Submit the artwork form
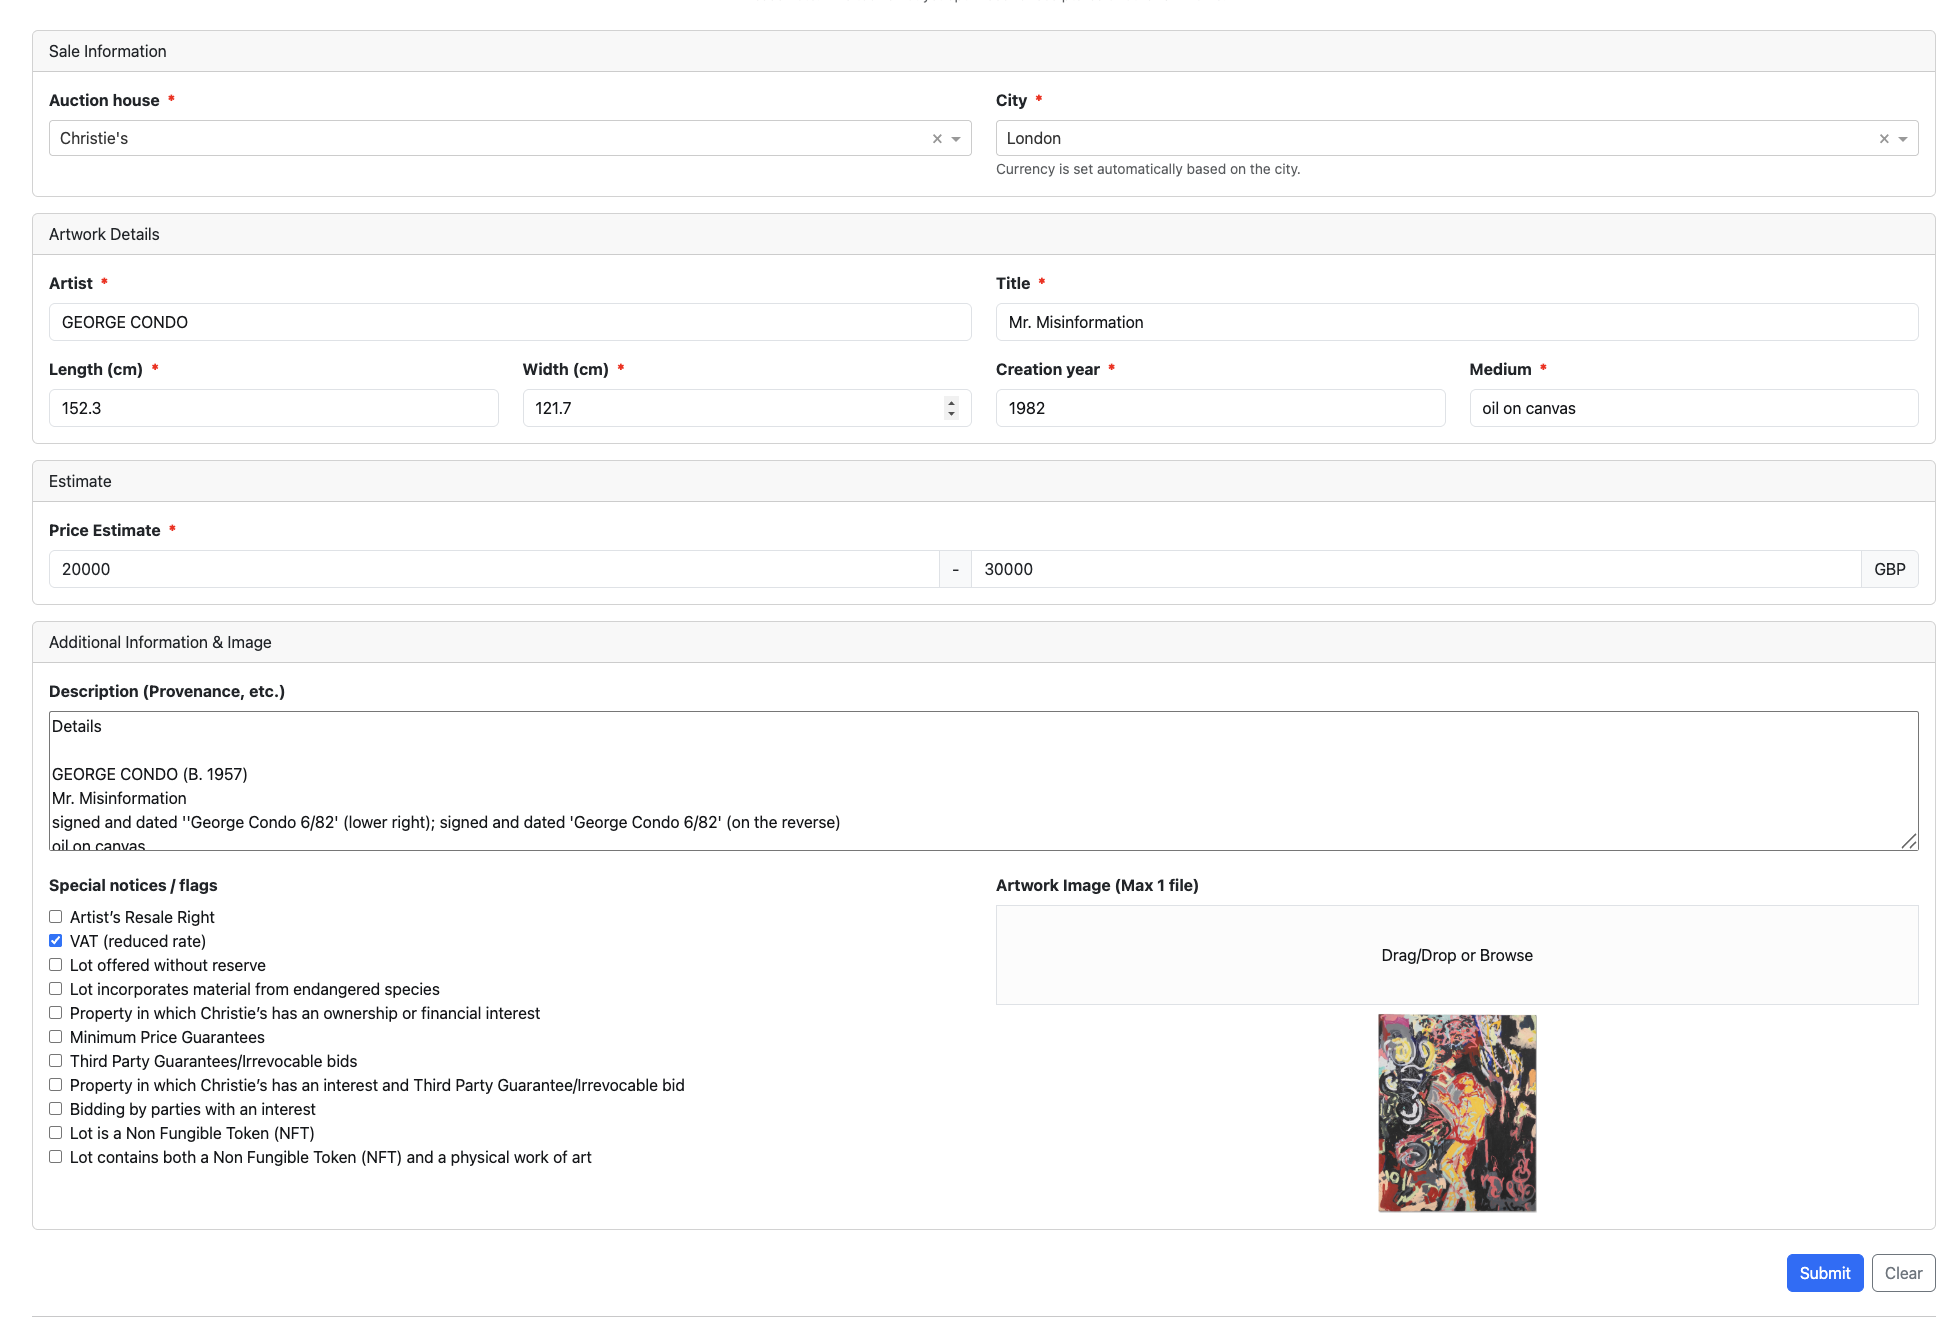 coord(1824,1273)
